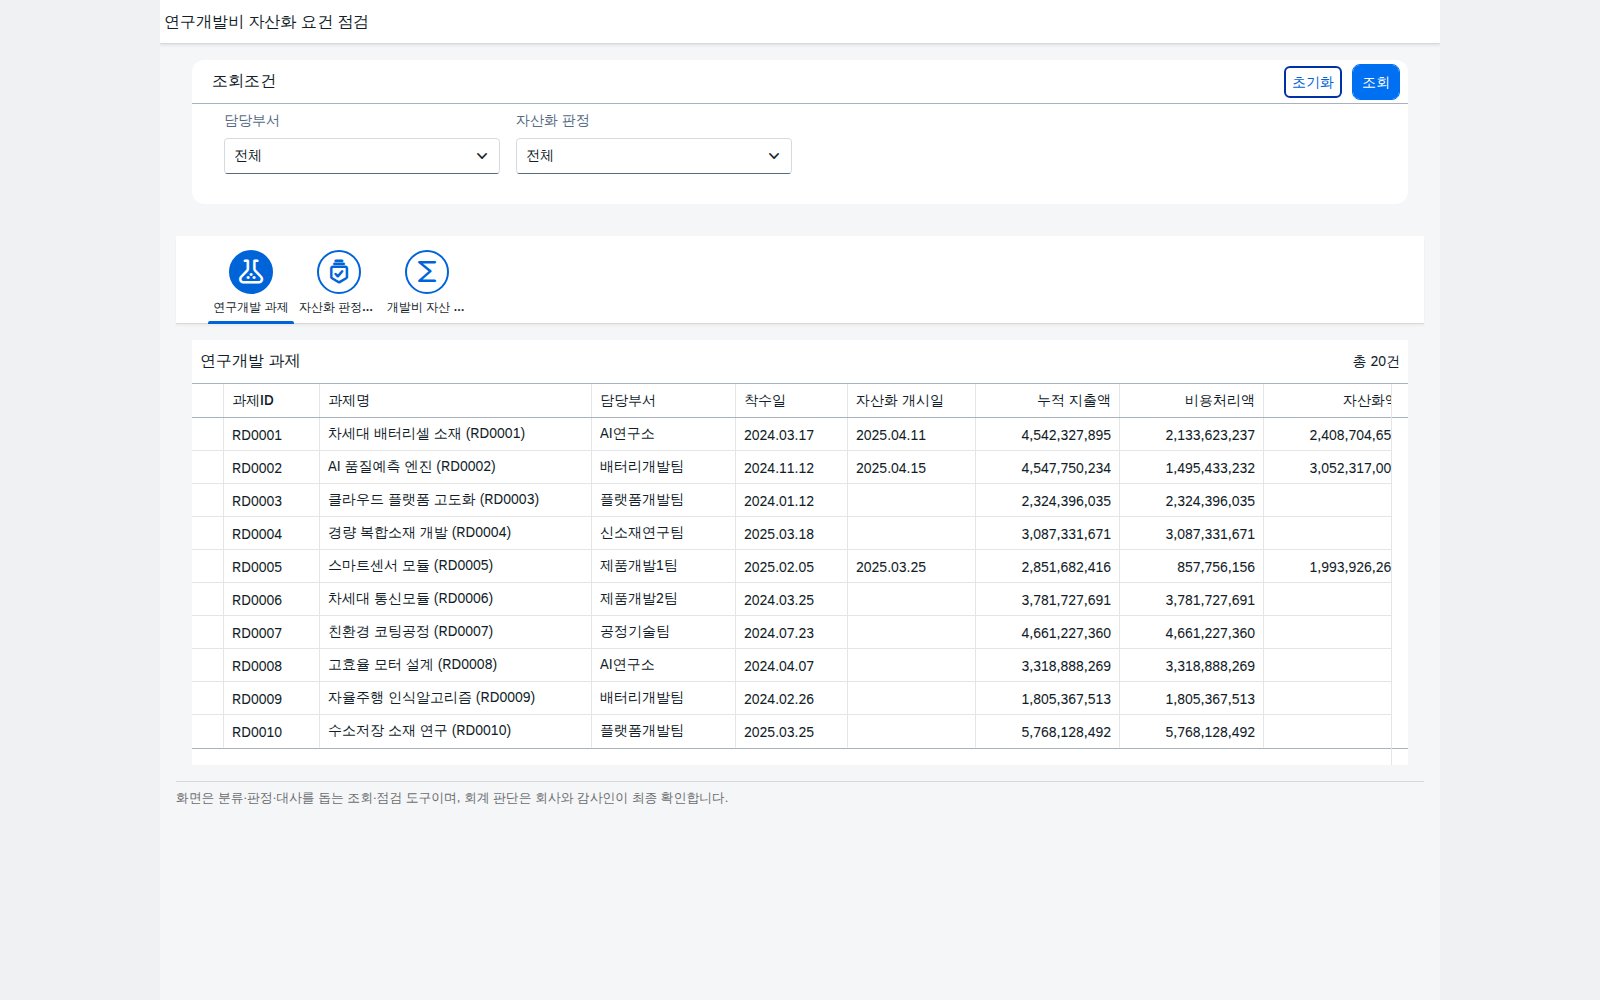Click 경량 복합소재 개발 (RD0004) name
This screenshot has width=1600, height=1000.
[419, 533]
